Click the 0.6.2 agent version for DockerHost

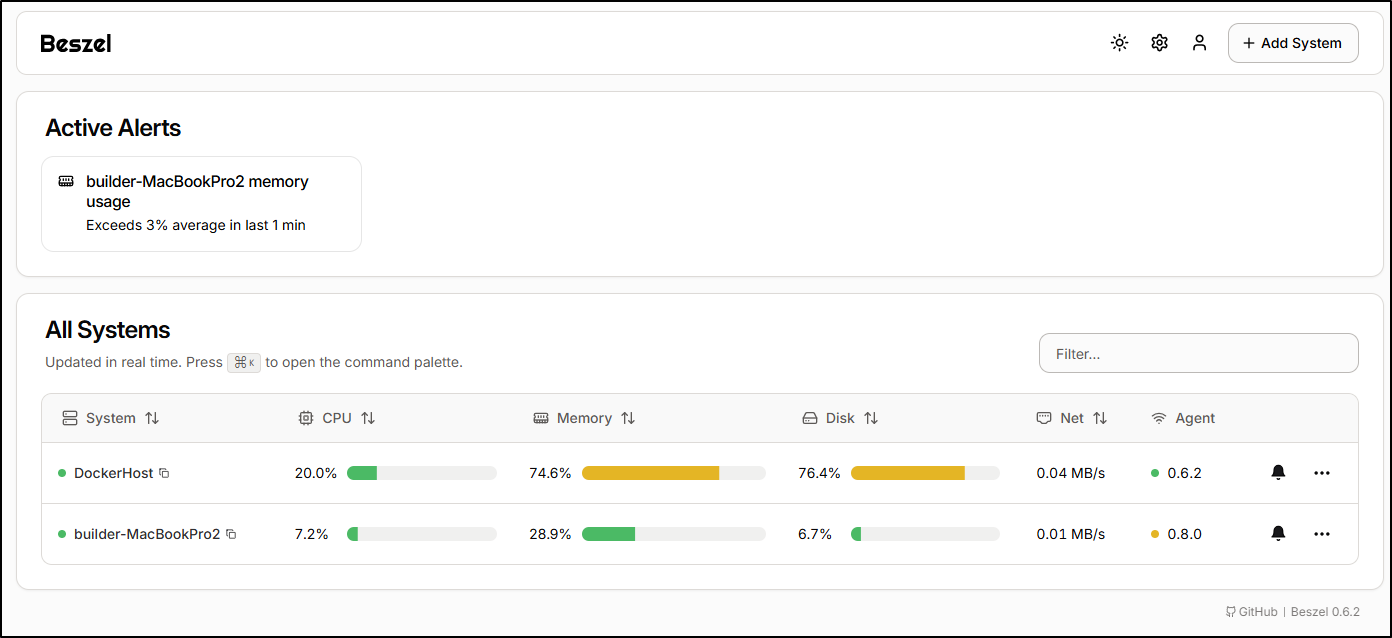(1185, 473)
